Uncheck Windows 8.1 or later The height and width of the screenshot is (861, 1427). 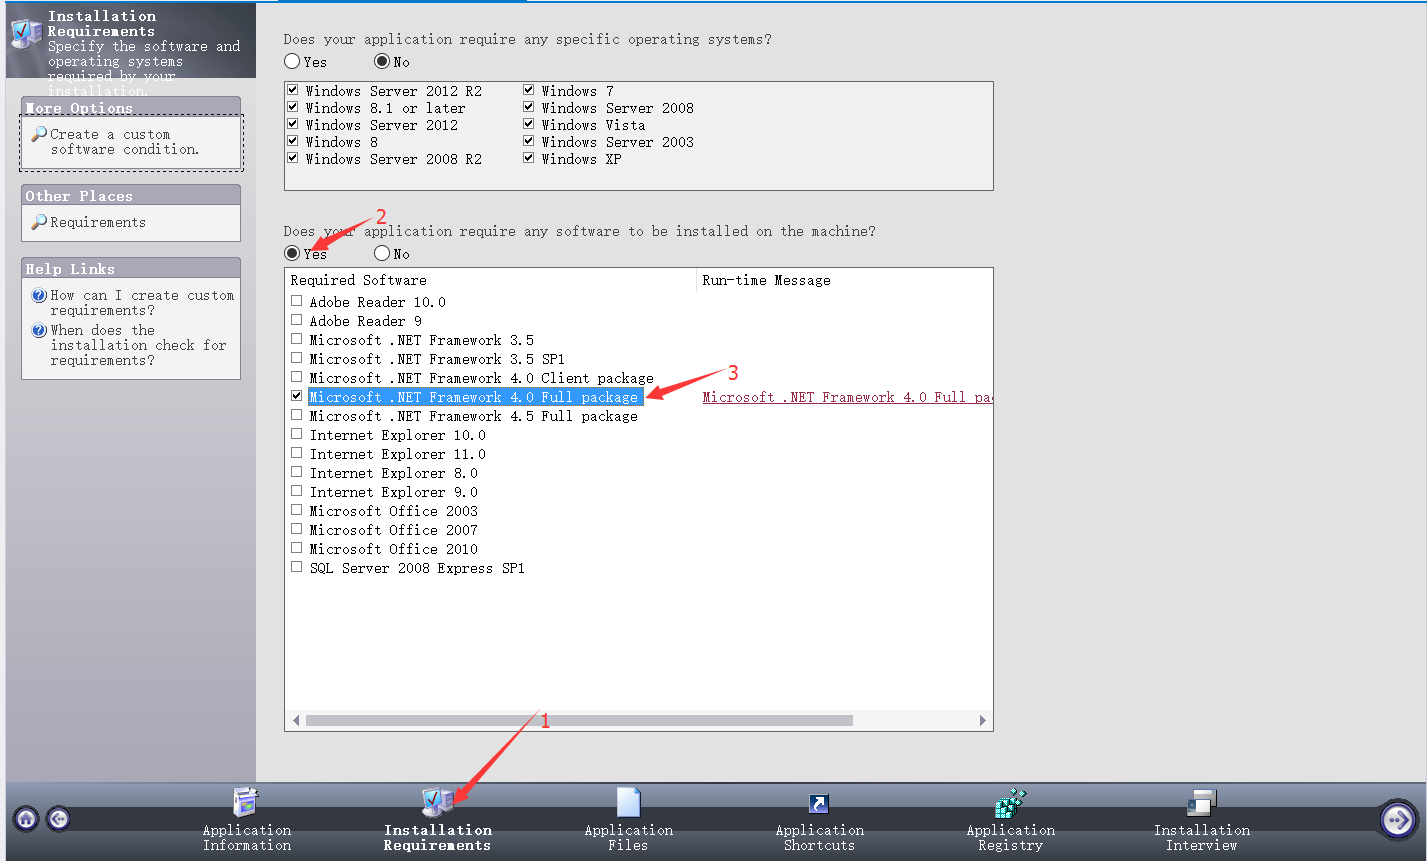click(293, 107)
